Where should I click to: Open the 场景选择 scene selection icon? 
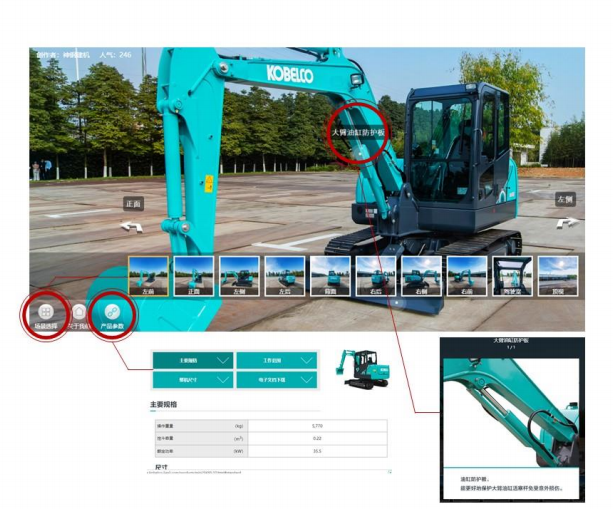[46, 313]
